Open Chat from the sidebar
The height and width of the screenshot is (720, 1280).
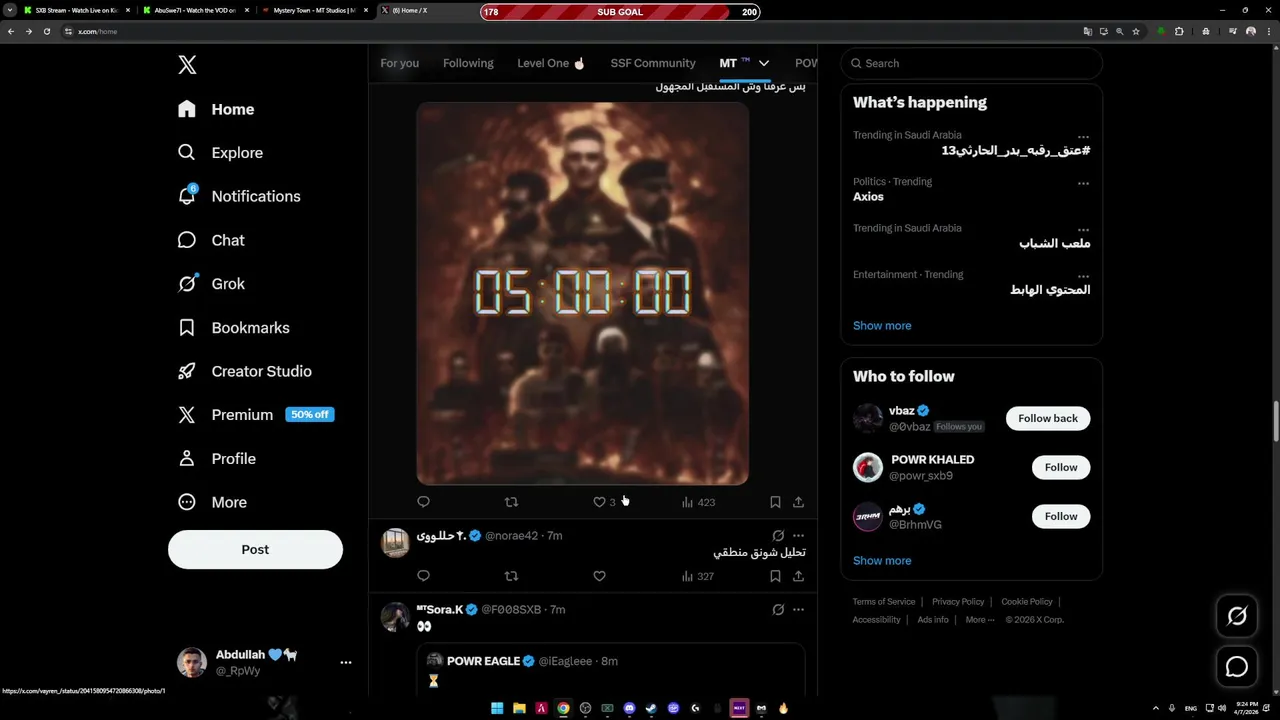click(212, 240)
